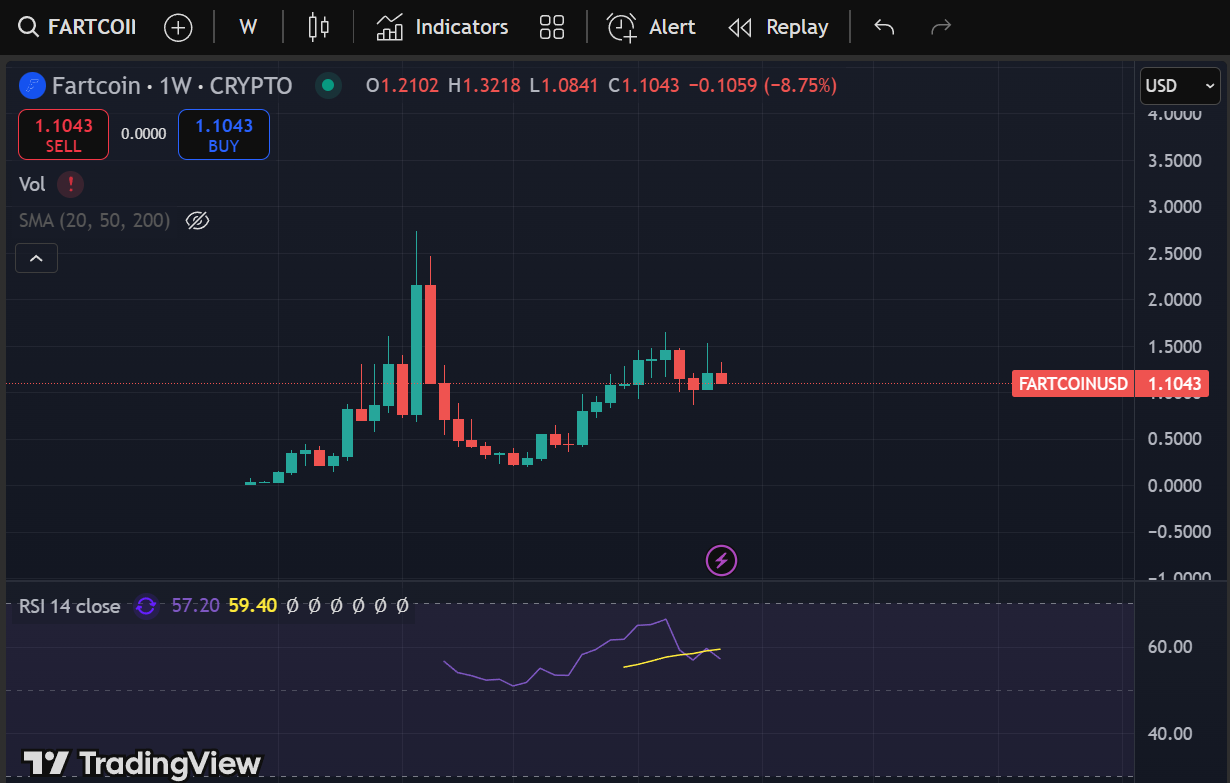Open the layout templates grid icon
Image resolution: width=1230 pixels, height=783 pixels.
tap(552, 27)
